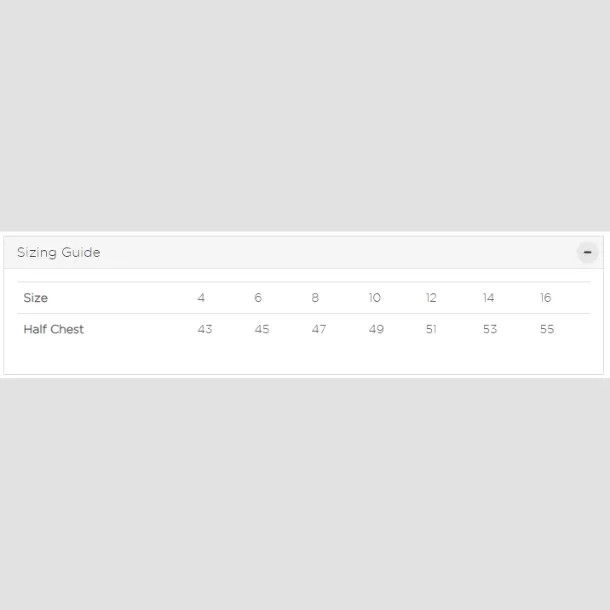610x610 pixels.
Task: Click half chest value 45
Action: pyautogui.click(x=262, y=329)
